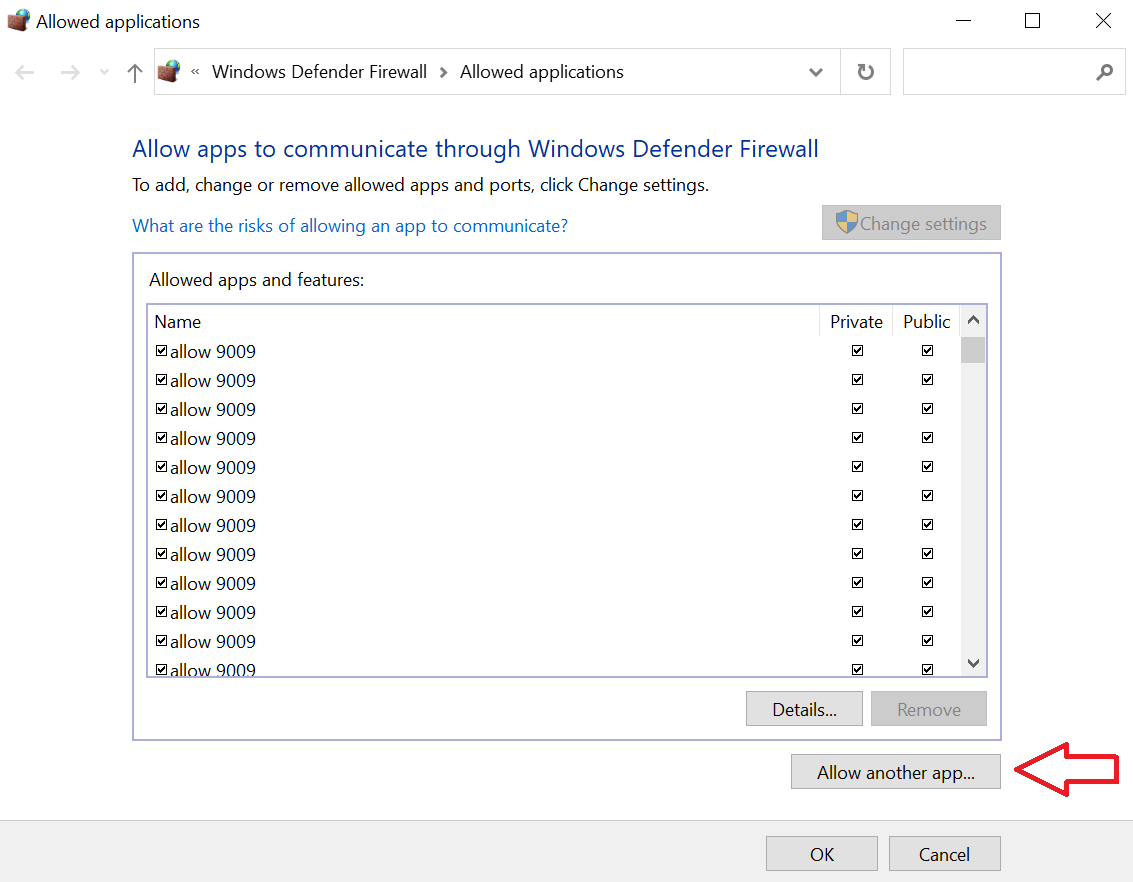
Task: Click inside the search box field
Action: pos(997,72)
